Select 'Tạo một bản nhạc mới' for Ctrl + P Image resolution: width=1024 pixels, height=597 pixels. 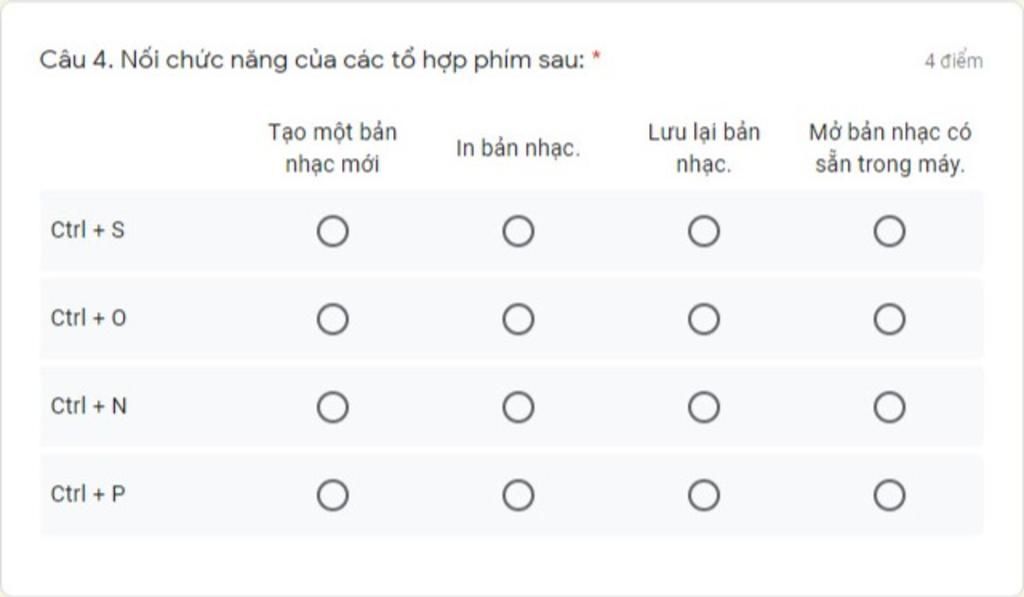(x=332, y=495)
